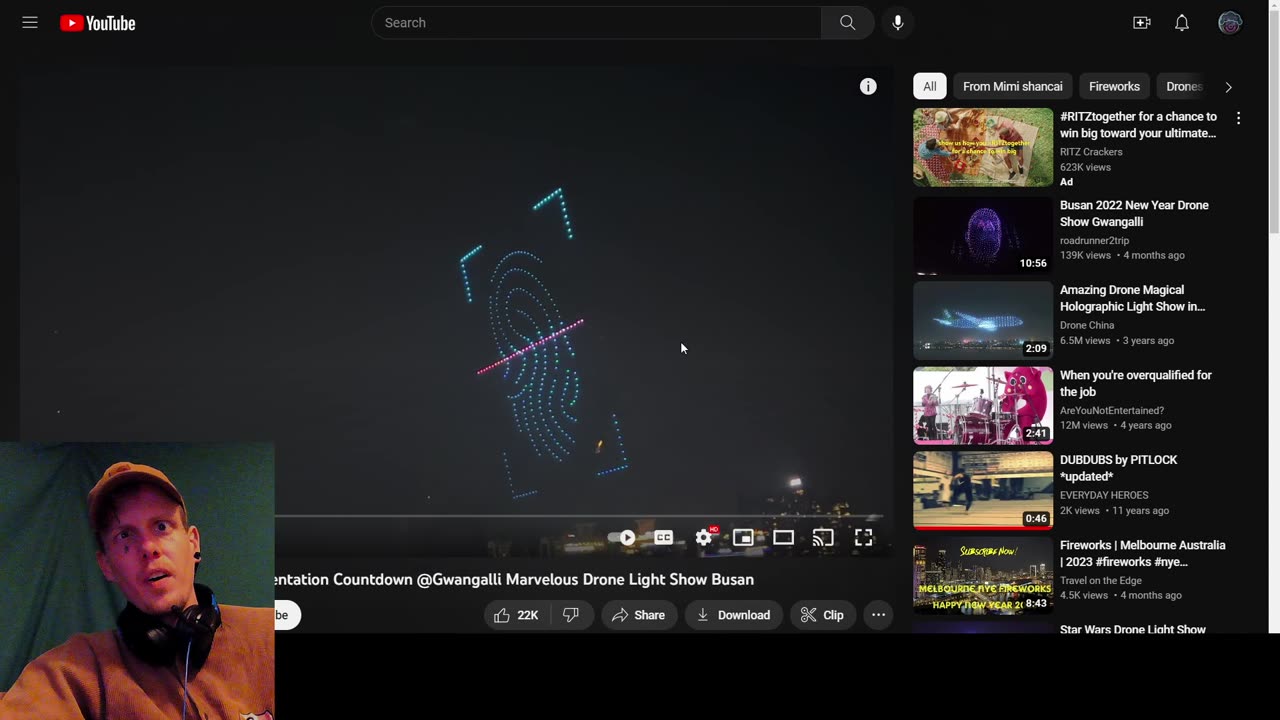Like the video with 22K likes

click(x=517, y=615)
